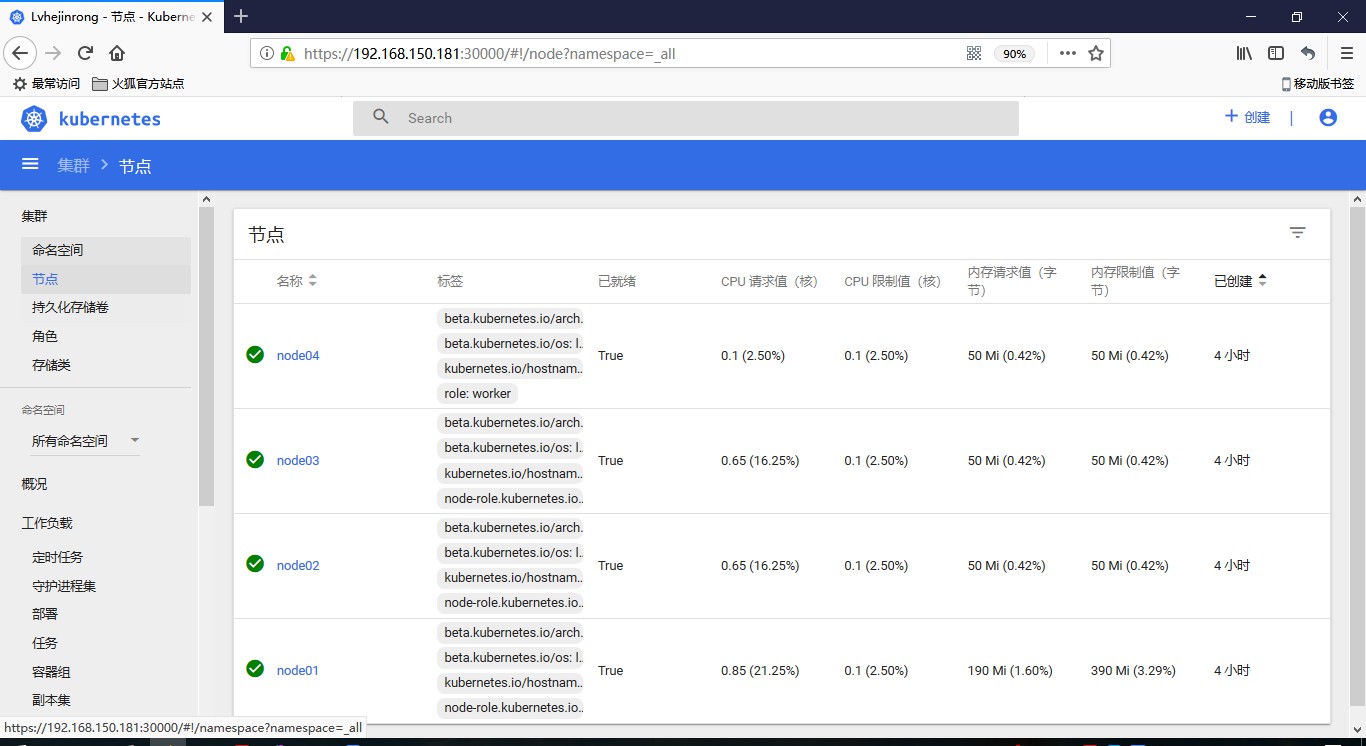Viewport: 1366px width, 746px height.
Task: Select 命名空间 in the cluster sidebar
Action: 105,250
